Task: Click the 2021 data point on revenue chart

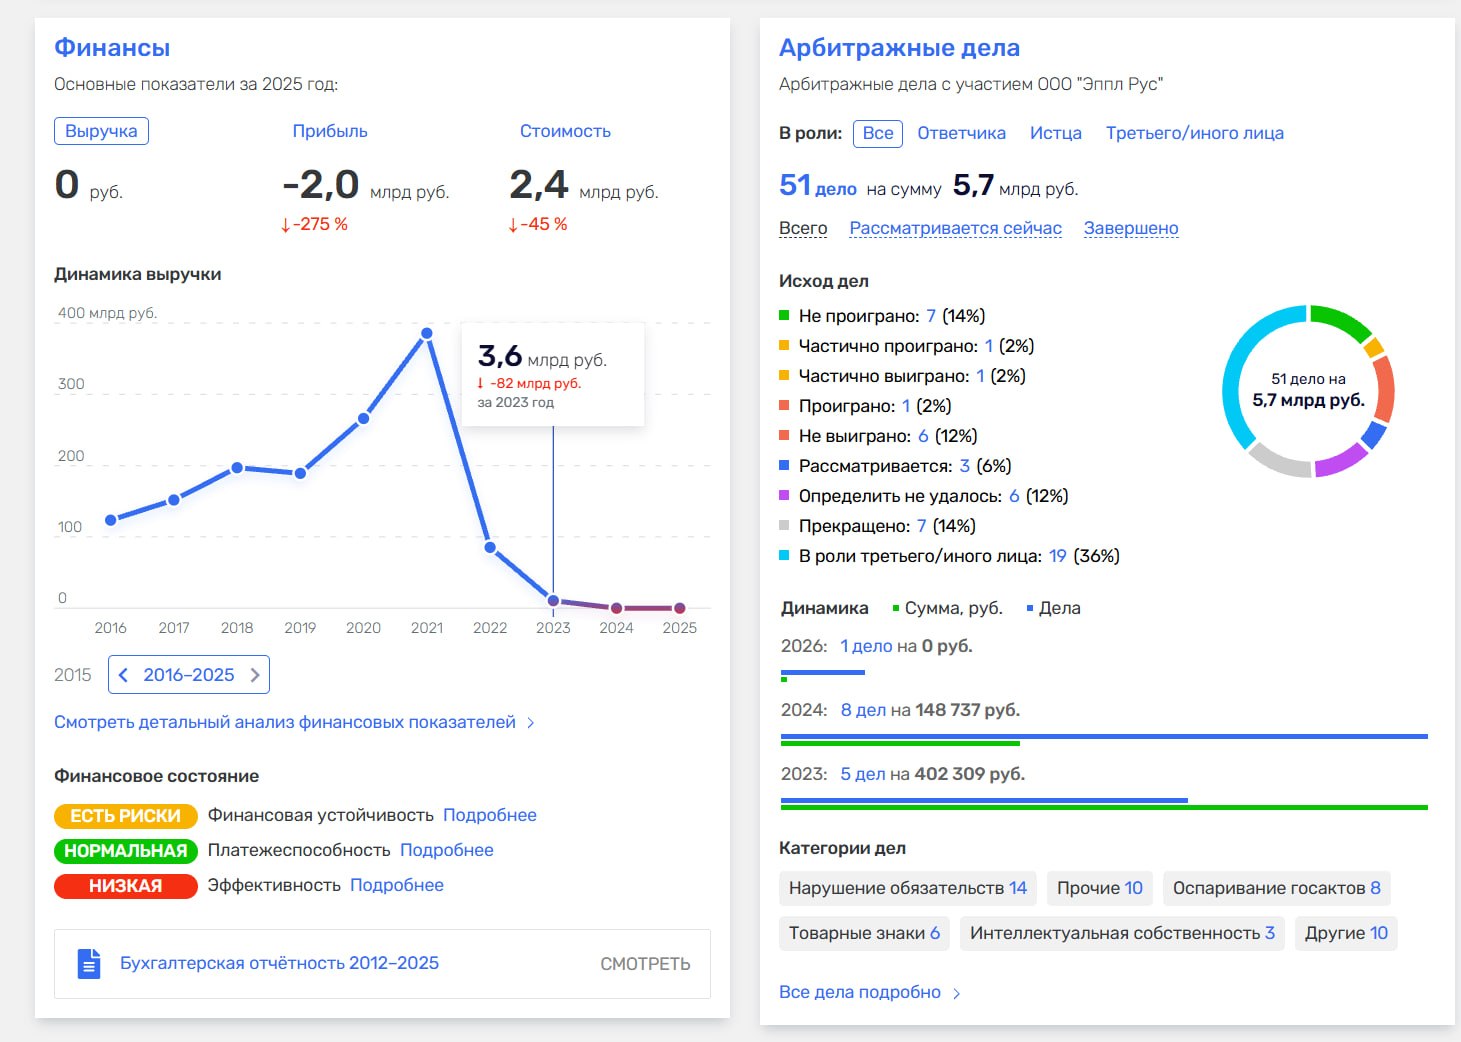Action: coord(427,333)
